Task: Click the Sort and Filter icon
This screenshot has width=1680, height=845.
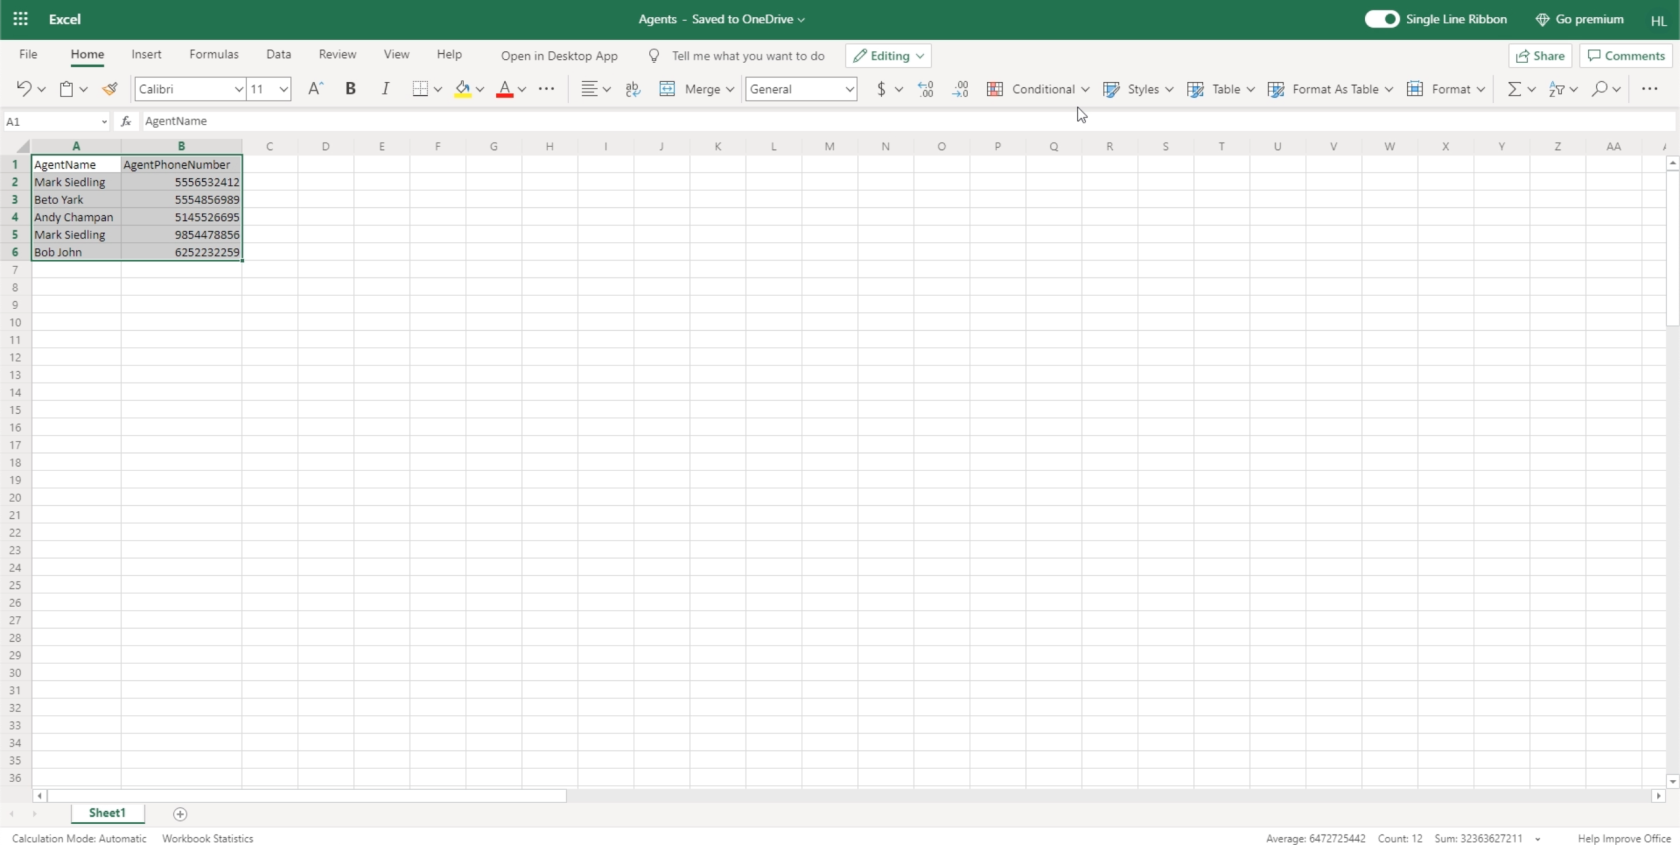Action: tap(1556, 89)
